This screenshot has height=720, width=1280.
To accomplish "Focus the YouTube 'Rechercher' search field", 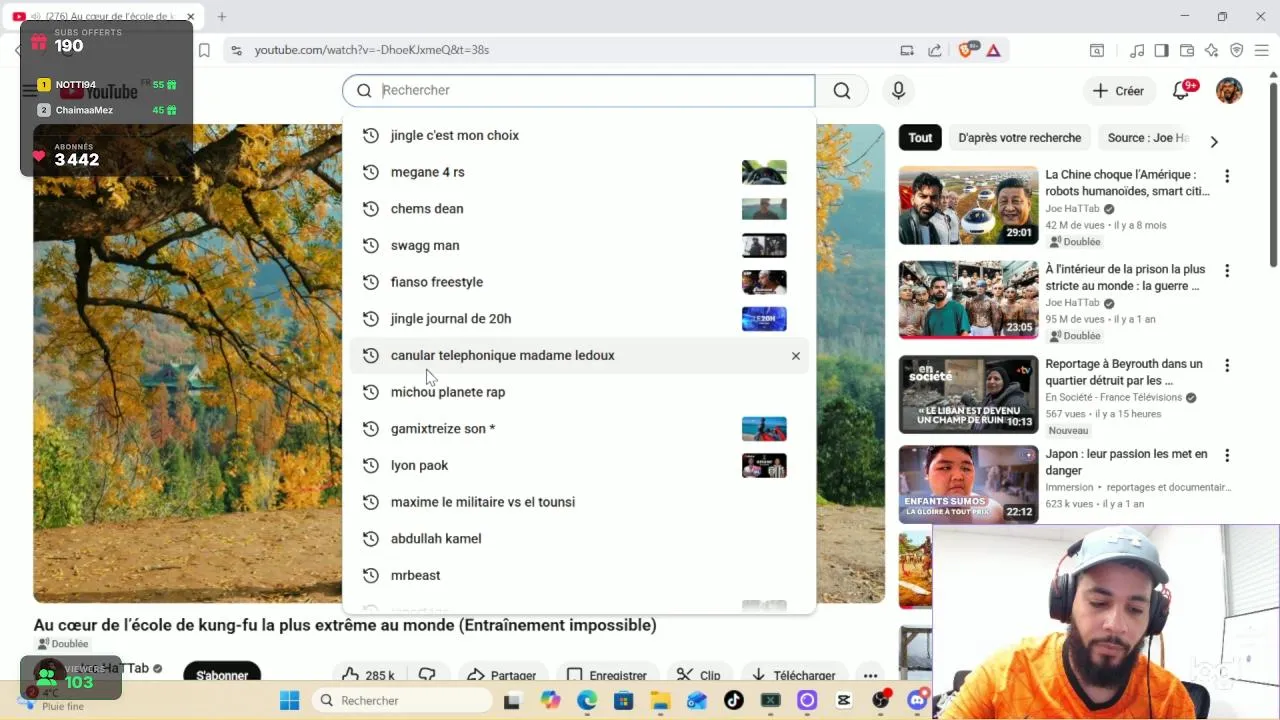I will [579, 91].
